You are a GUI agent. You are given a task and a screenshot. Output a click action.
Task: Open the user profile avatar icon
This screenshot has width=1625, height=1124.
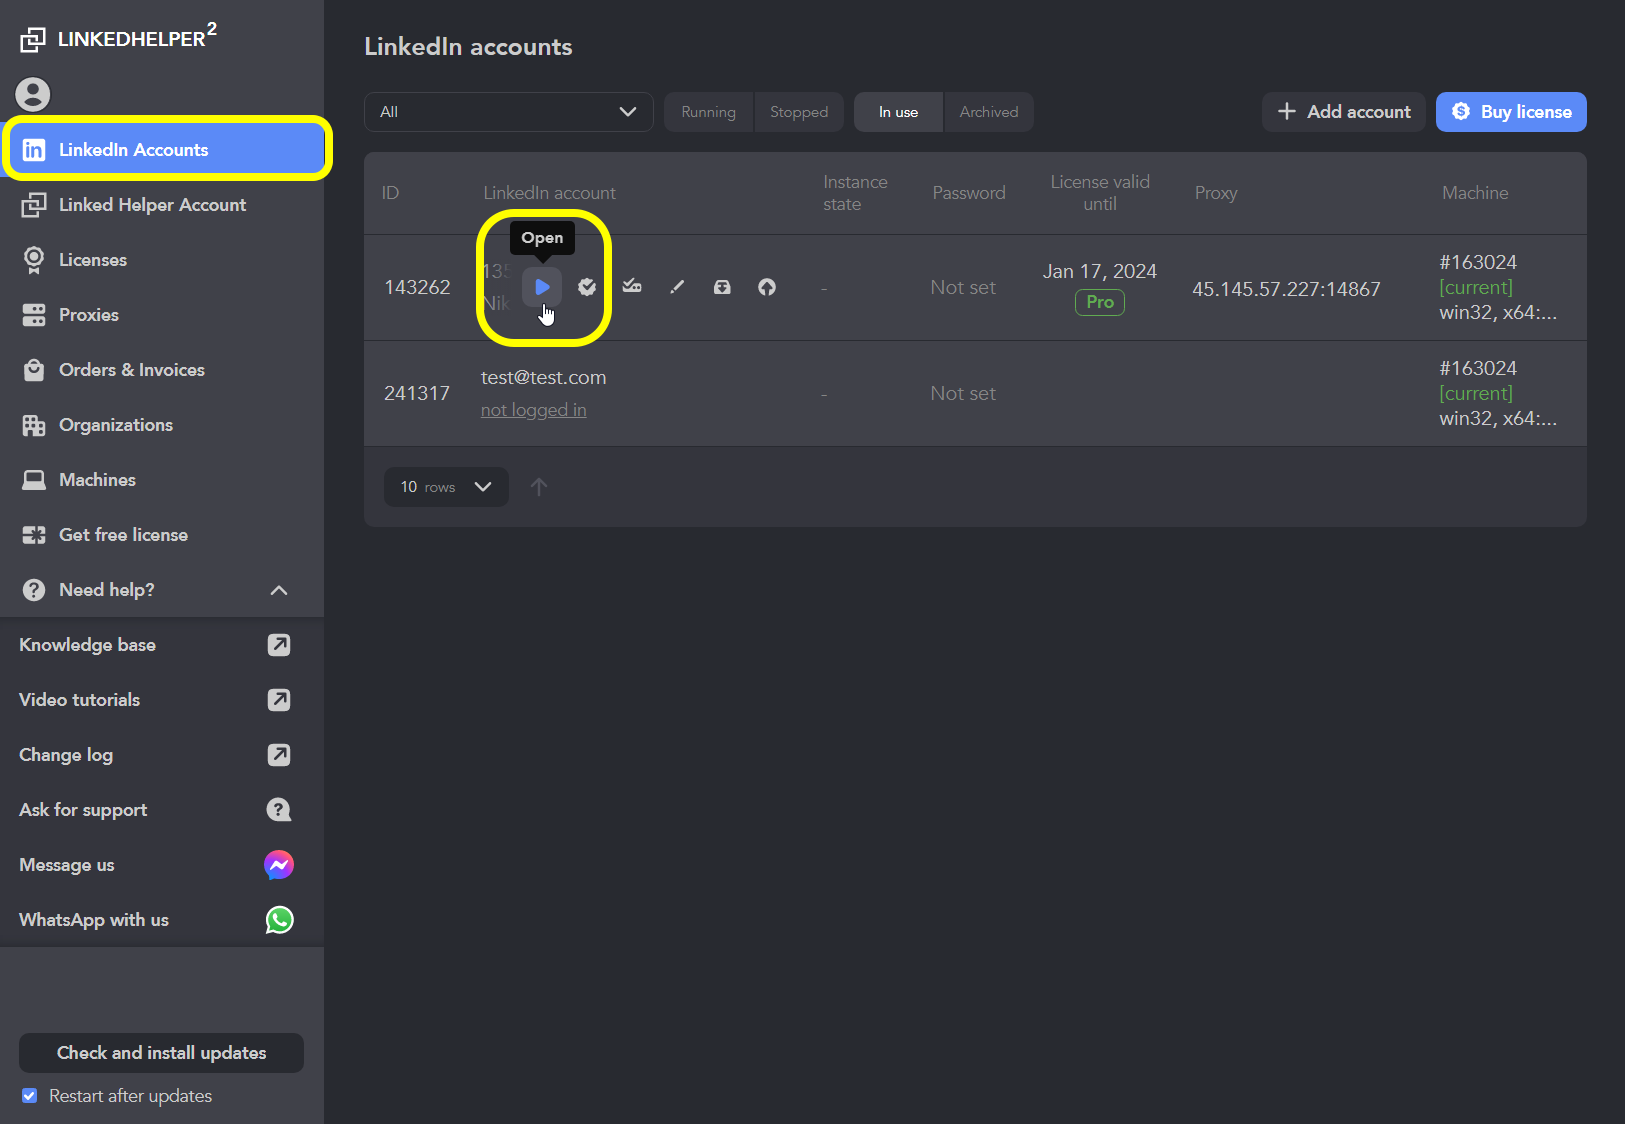coord(33,94)
